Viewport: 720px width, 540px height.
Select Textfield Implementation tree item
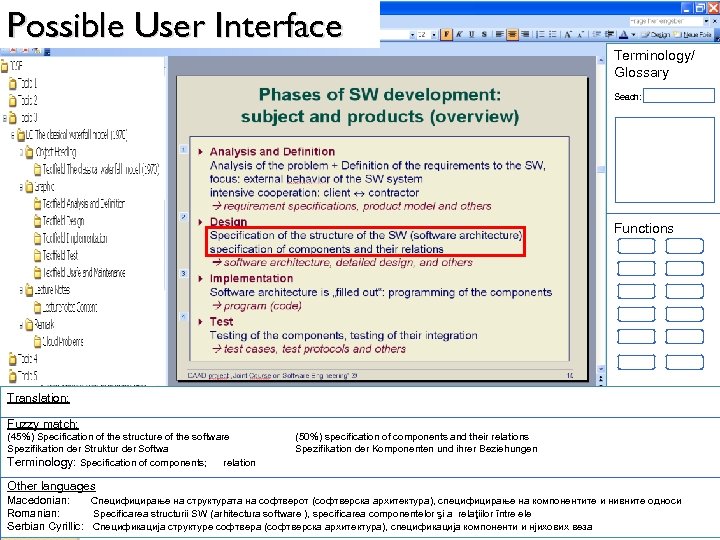(x=71, y=239)
